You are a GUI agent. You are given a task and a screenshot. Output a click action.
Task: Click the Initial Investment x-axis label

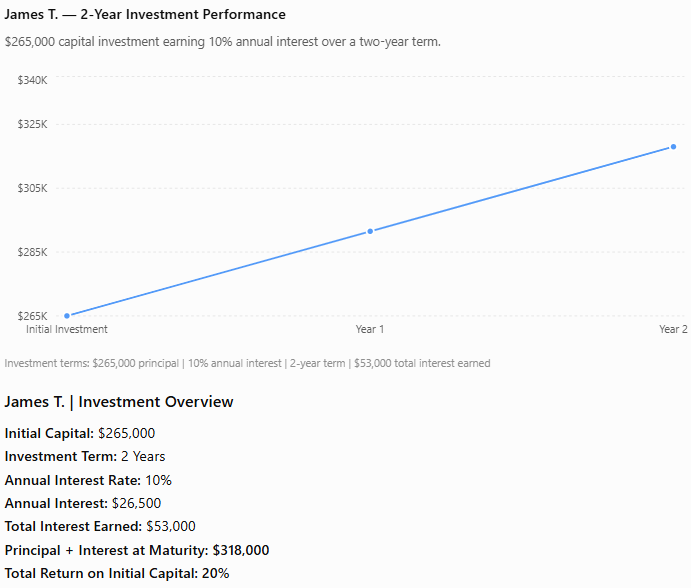pyautogui.click(x=67, y=329)
